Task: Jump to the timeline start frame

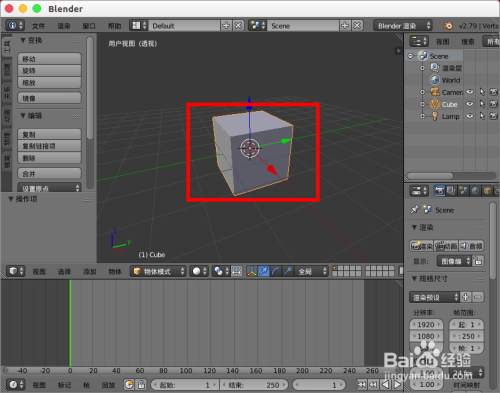Action: point(362,385)
